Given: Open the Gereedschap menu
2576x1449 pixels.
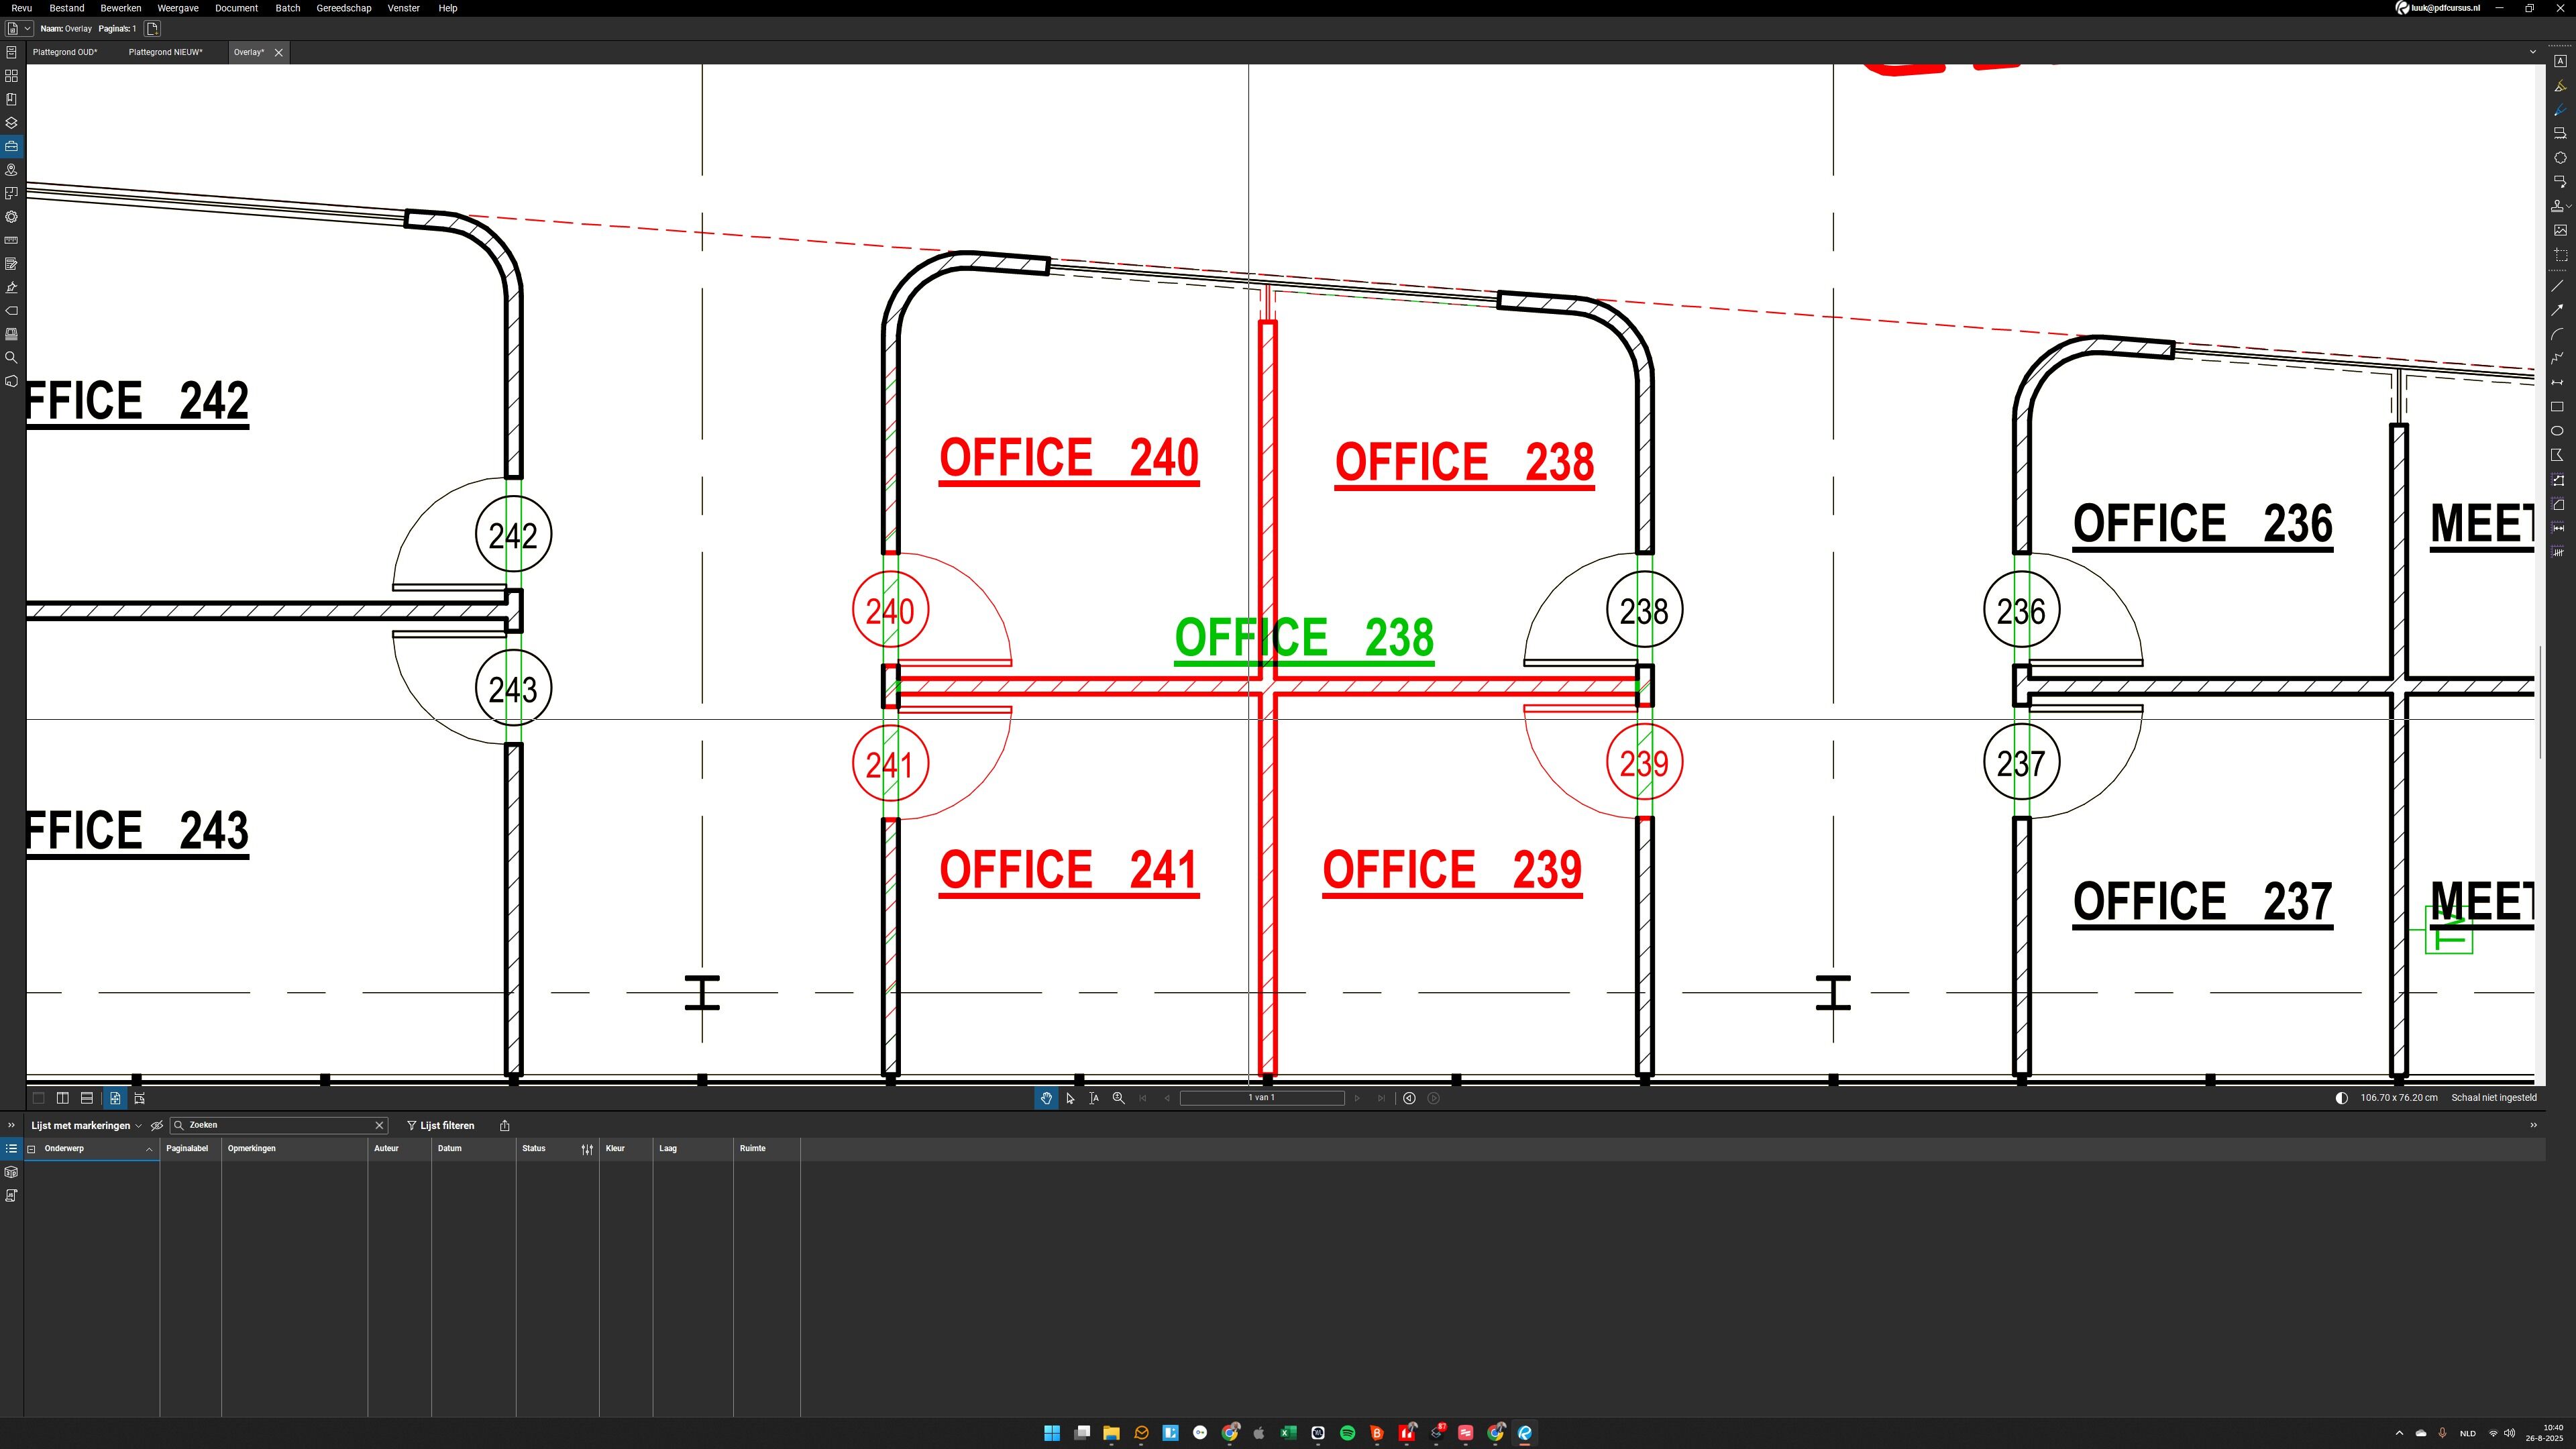Looking at the screenshot, I should tap(343, 8).
